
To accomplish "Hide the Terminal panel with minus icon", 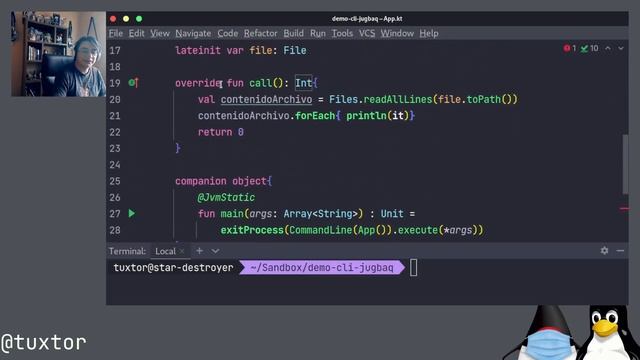I will pos(620,251).
